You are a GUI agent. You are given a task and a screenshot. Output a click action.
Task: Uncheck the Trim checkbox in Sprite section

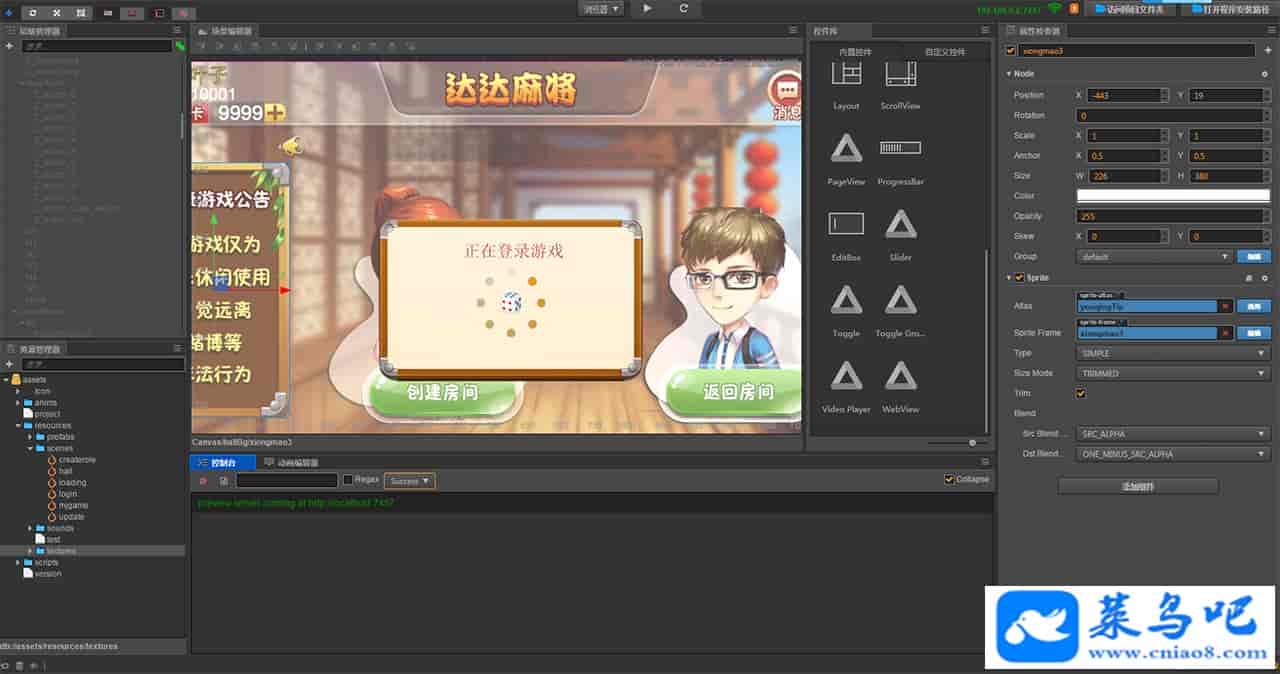[1080, 394]
